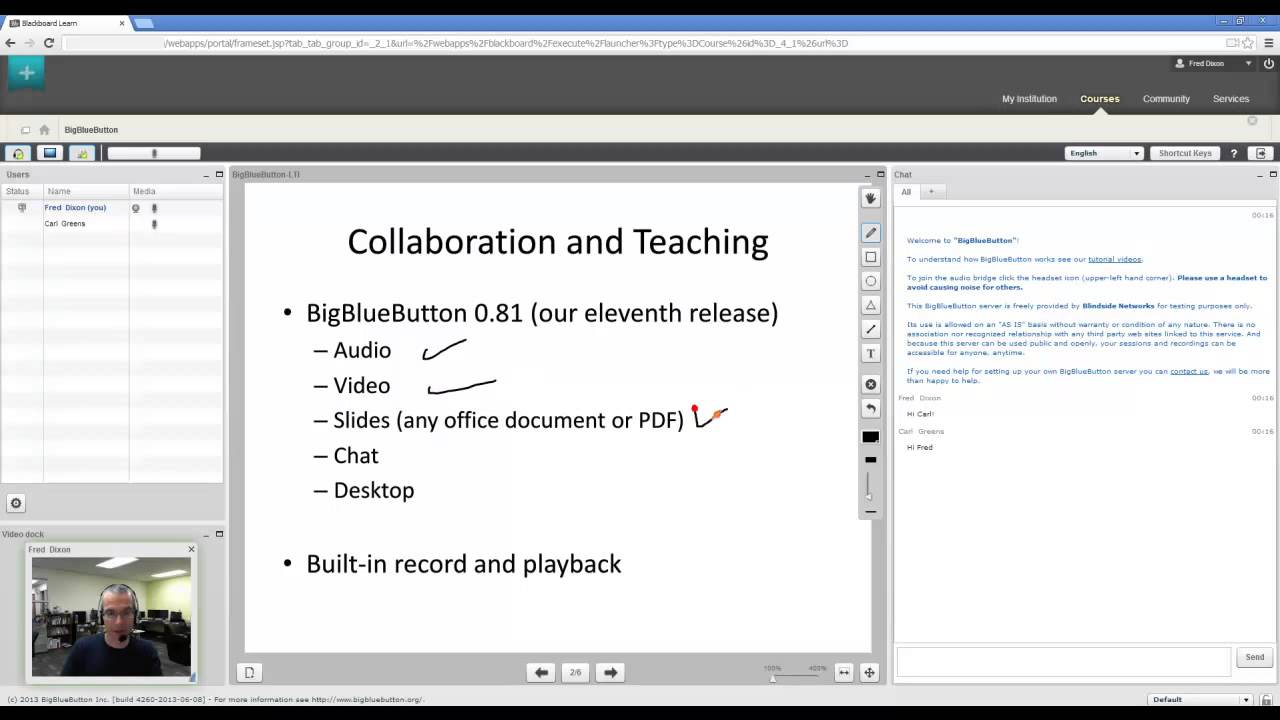1280x720 pixels.
Task: Select the Pan and Zoom hand tool
Action: pos(870,199)
